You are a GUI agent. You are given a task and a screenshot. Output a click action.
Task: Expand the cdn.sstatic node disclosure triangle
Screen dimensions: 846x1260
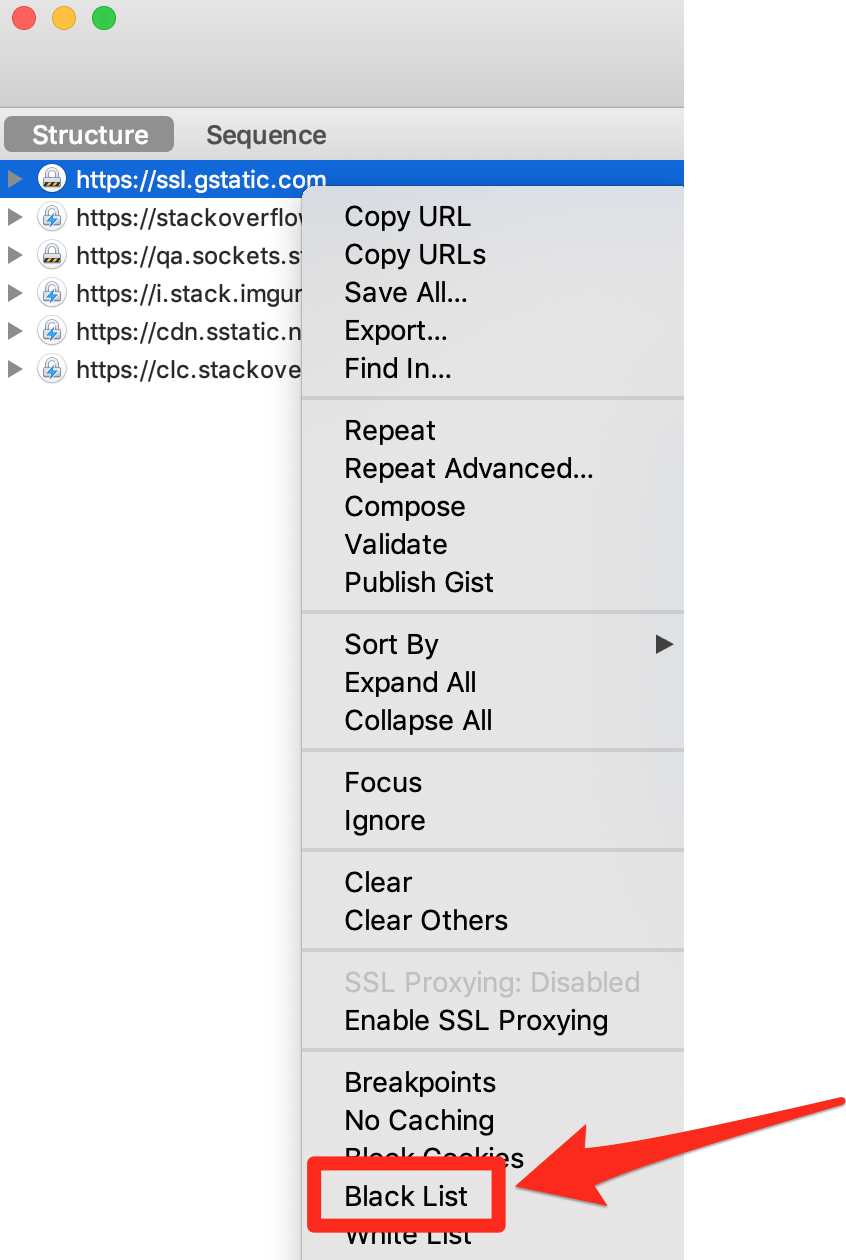[x=15, y=331]
